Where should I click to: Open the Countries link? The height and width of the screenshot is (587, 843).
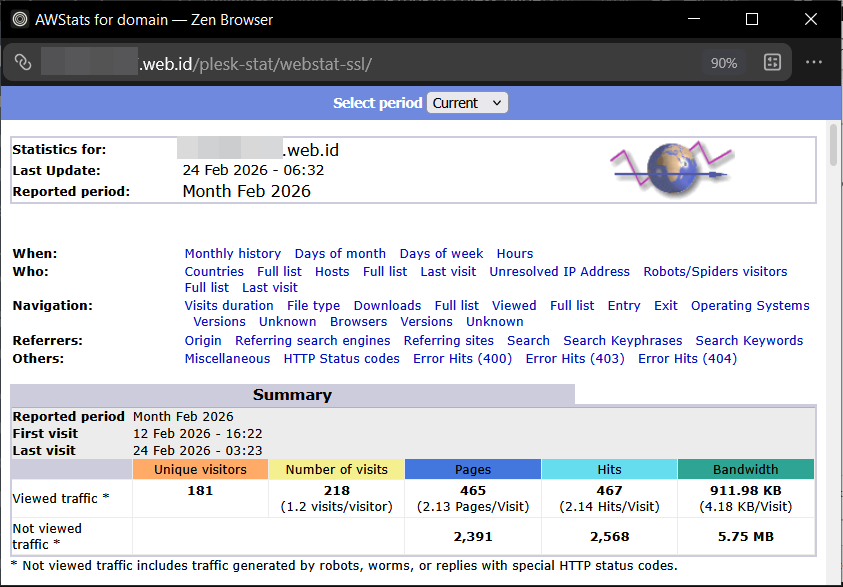214,271
